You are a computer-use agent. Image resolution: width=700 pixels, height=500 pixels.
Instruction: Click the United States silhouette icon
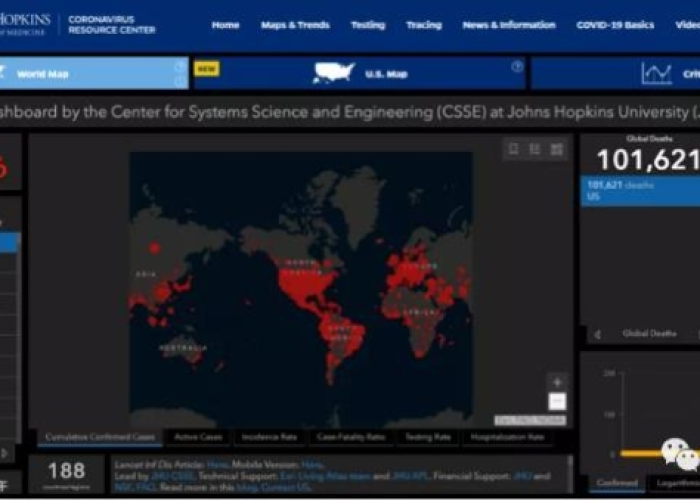(333, 73)
